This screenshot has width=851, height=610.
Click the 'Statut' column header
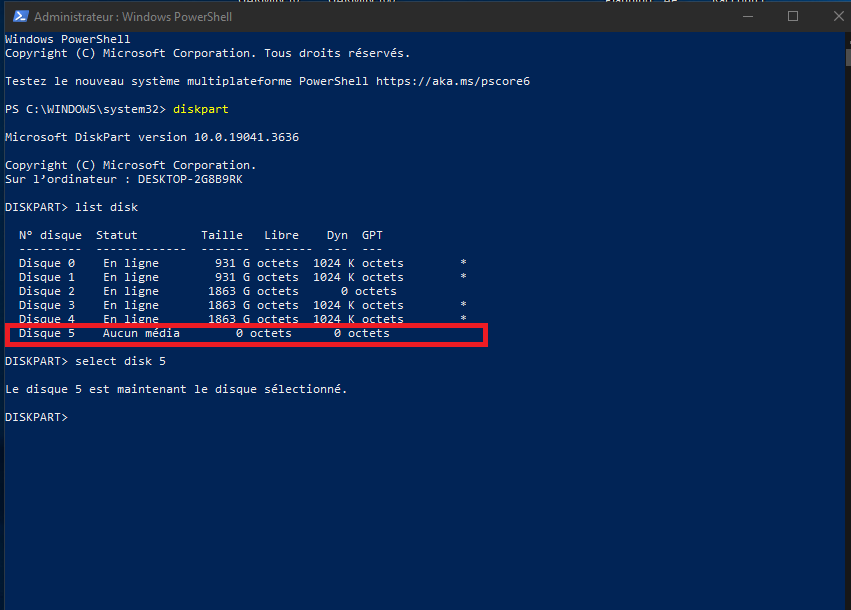[117, 235]
